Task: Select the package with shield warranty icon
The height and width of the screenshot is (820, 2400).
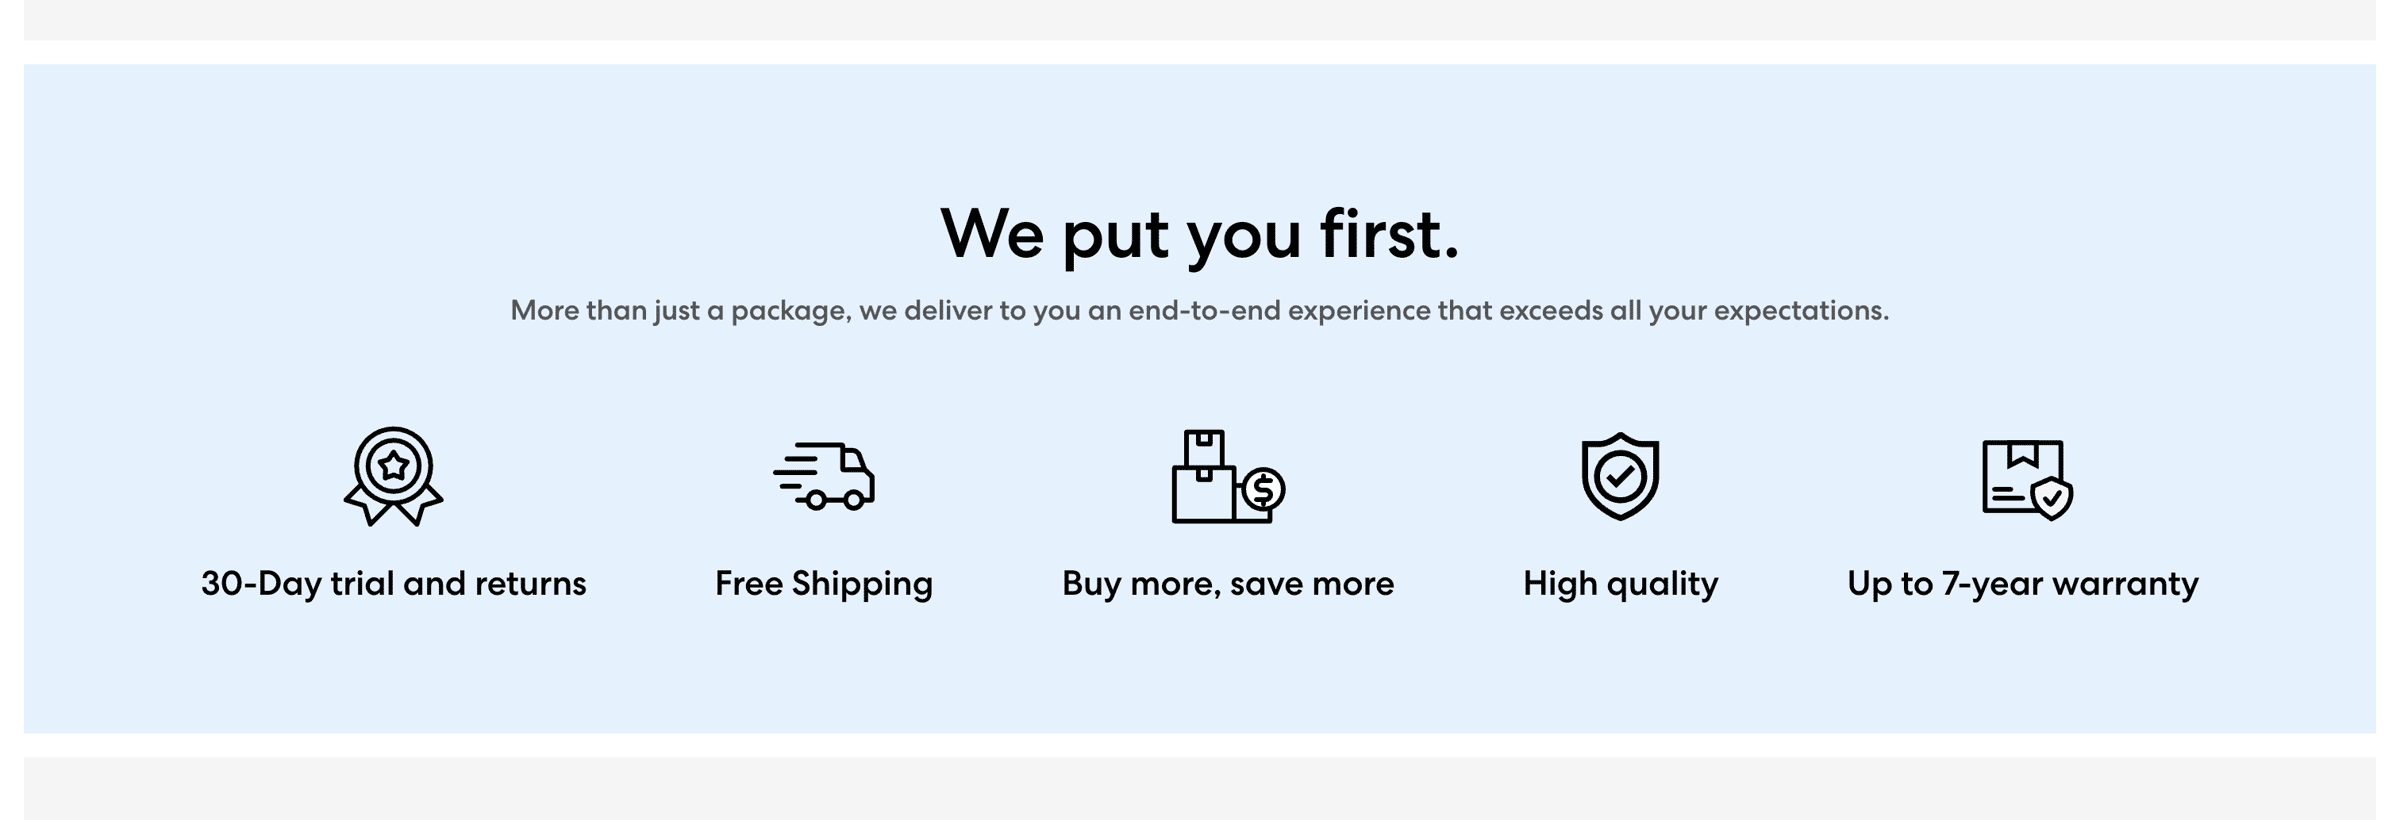Action: pos(2027,480)
